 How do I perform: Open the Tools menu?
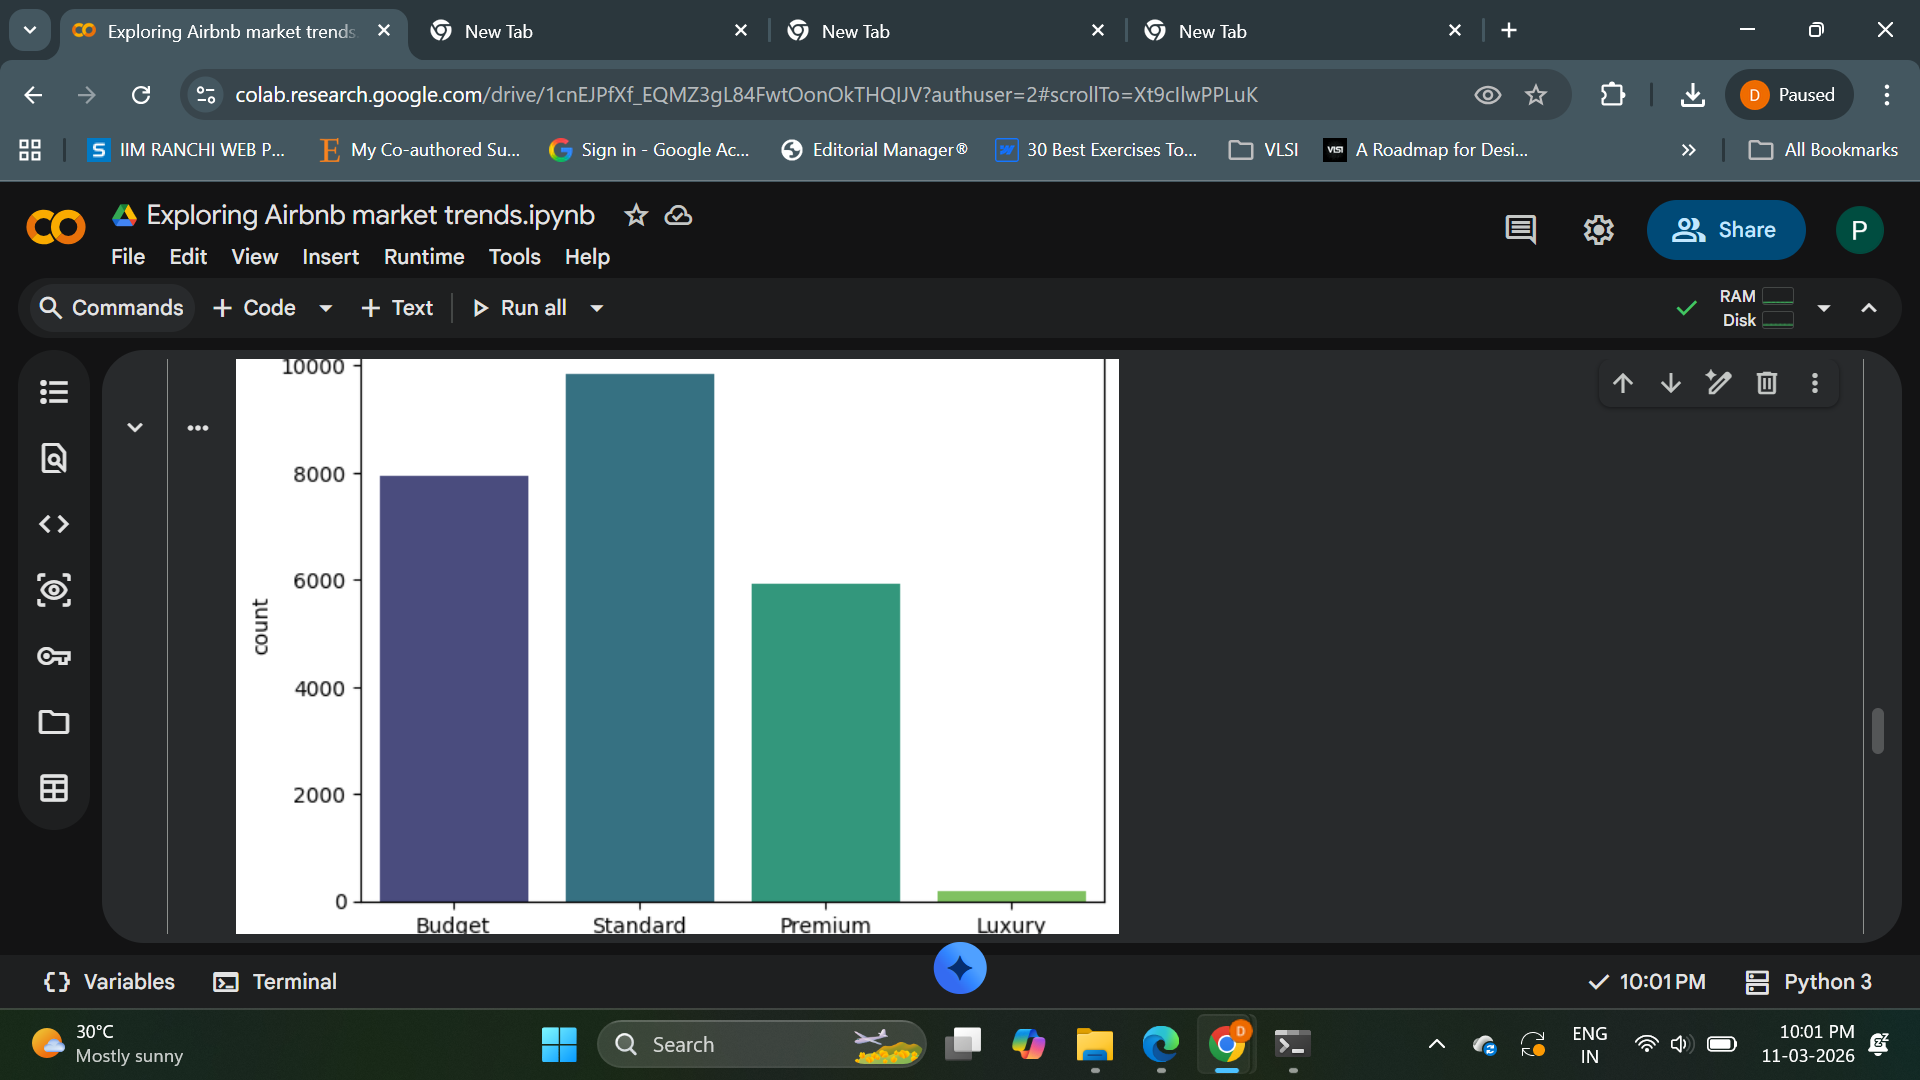coord(514,257)
